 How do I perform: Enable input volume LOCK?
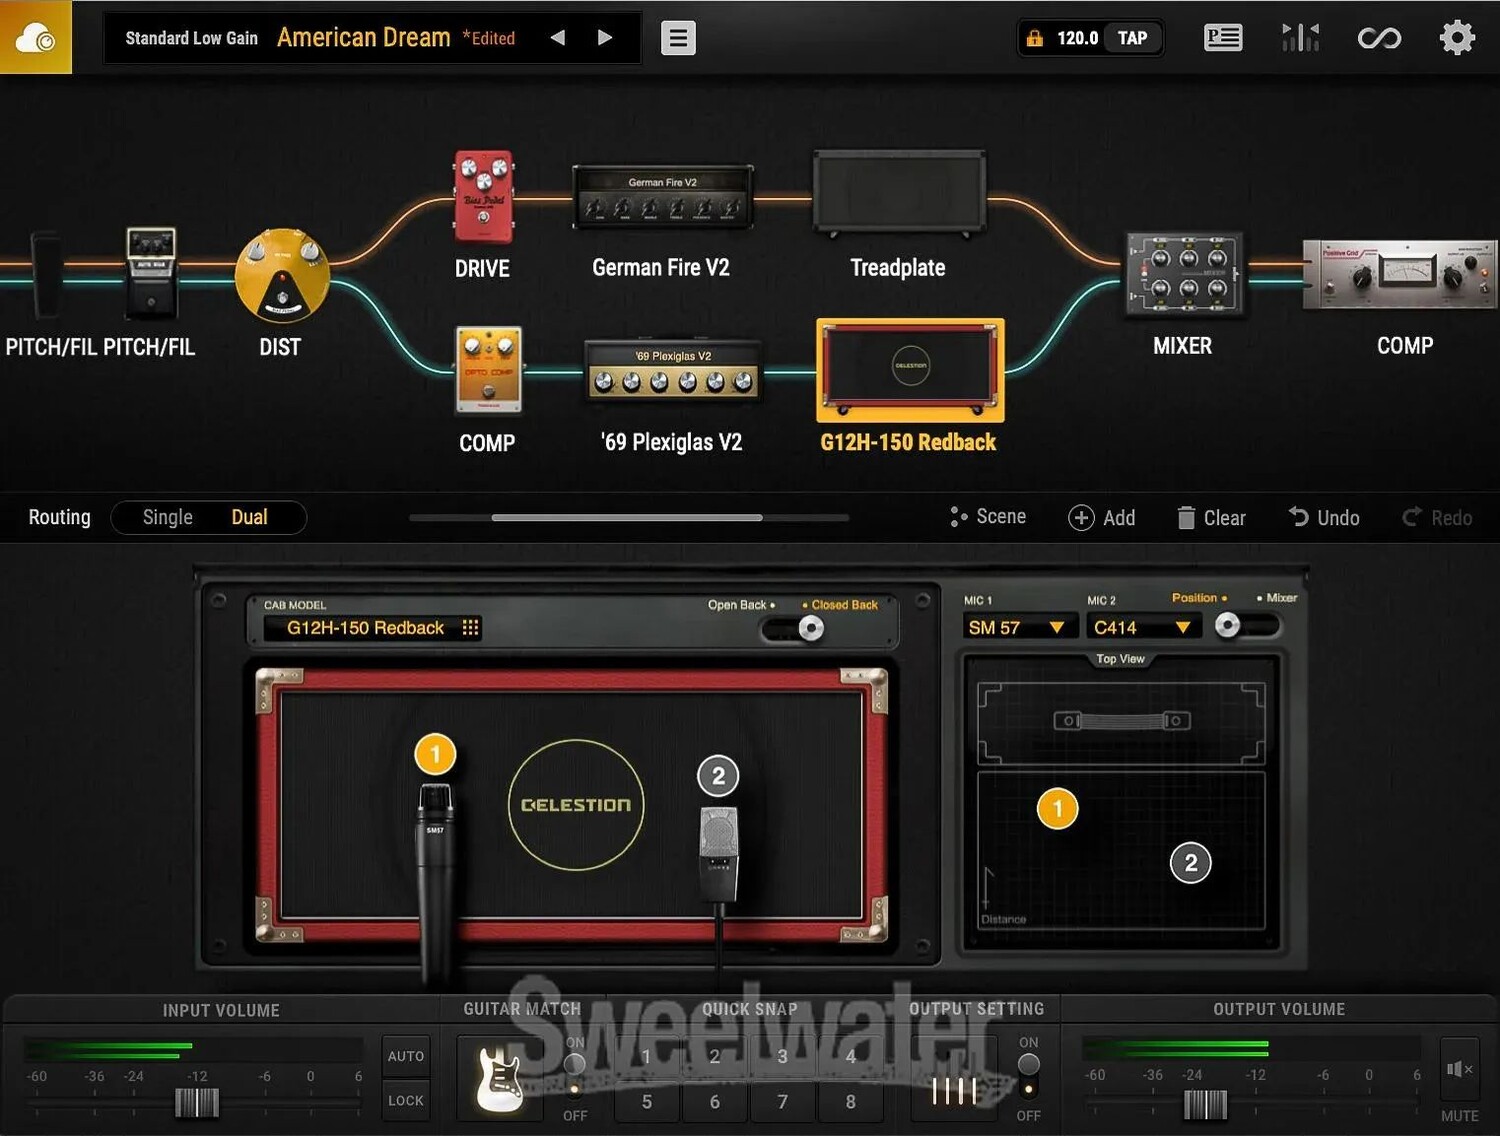click(406, 1100)
